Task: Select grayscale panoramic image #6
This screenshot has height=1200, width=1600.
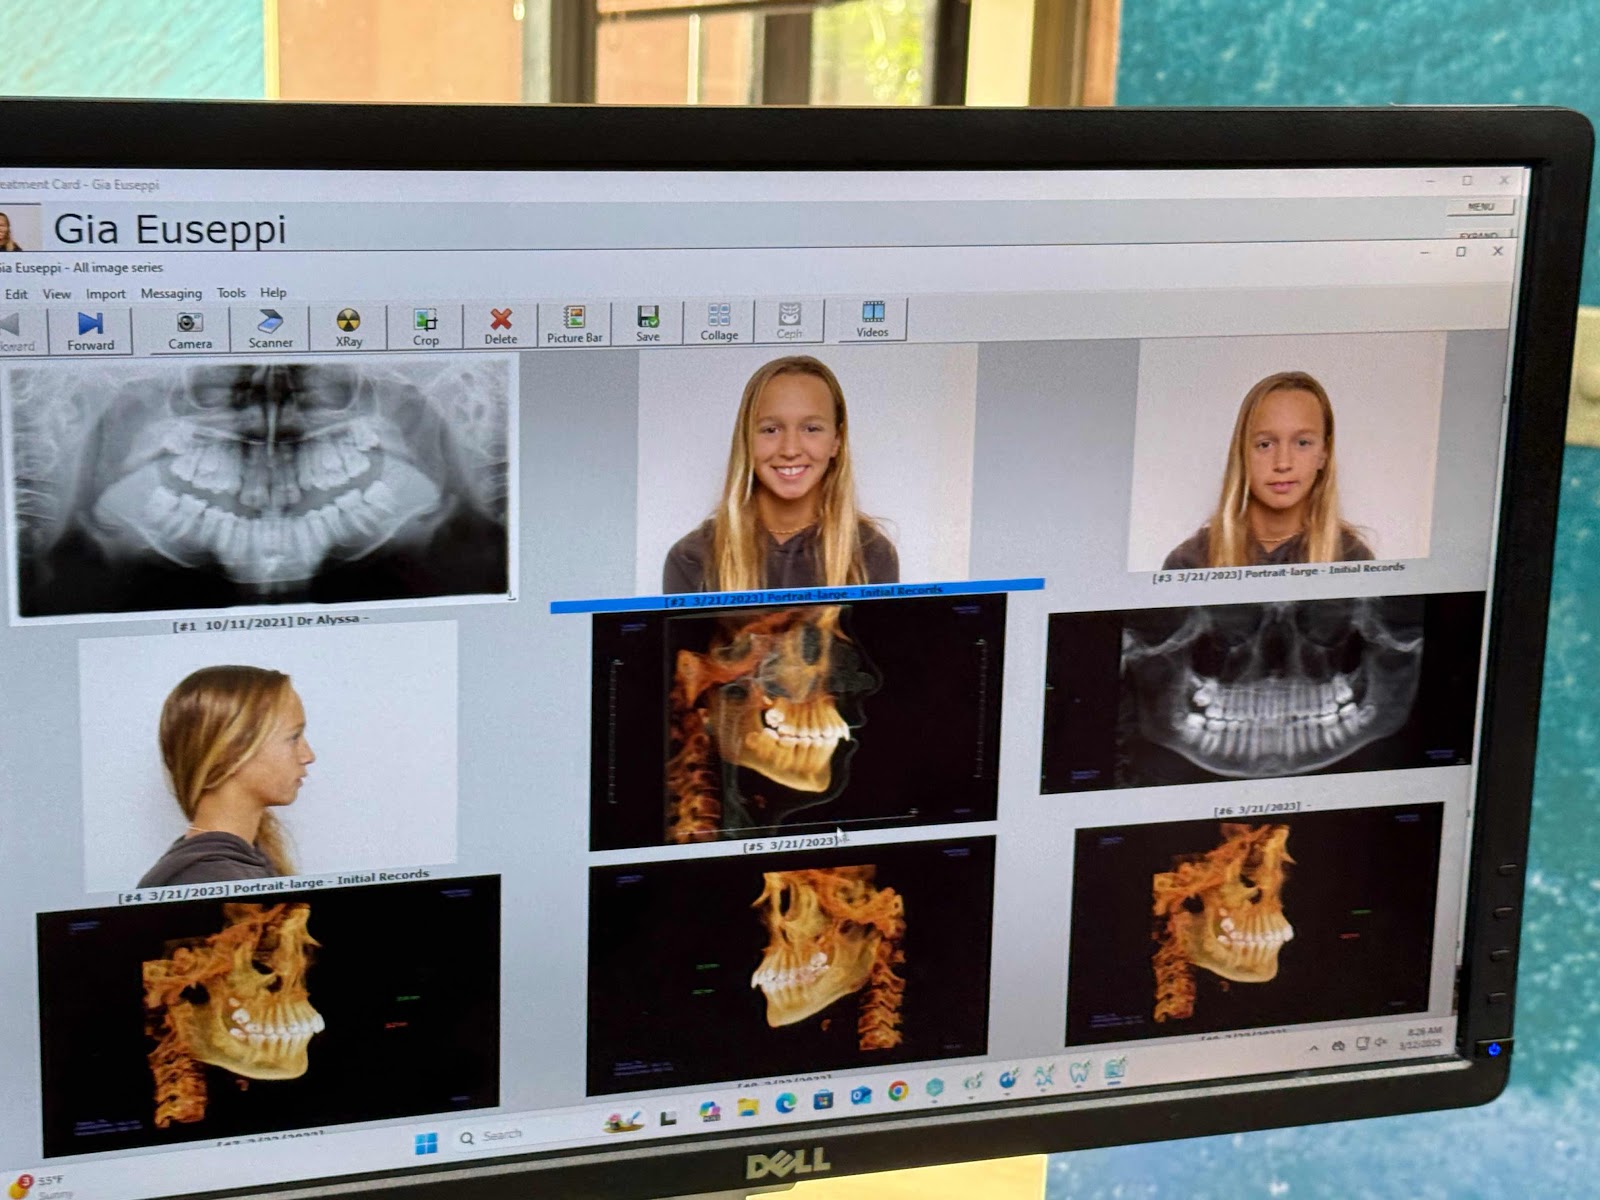Action: 1260,694
